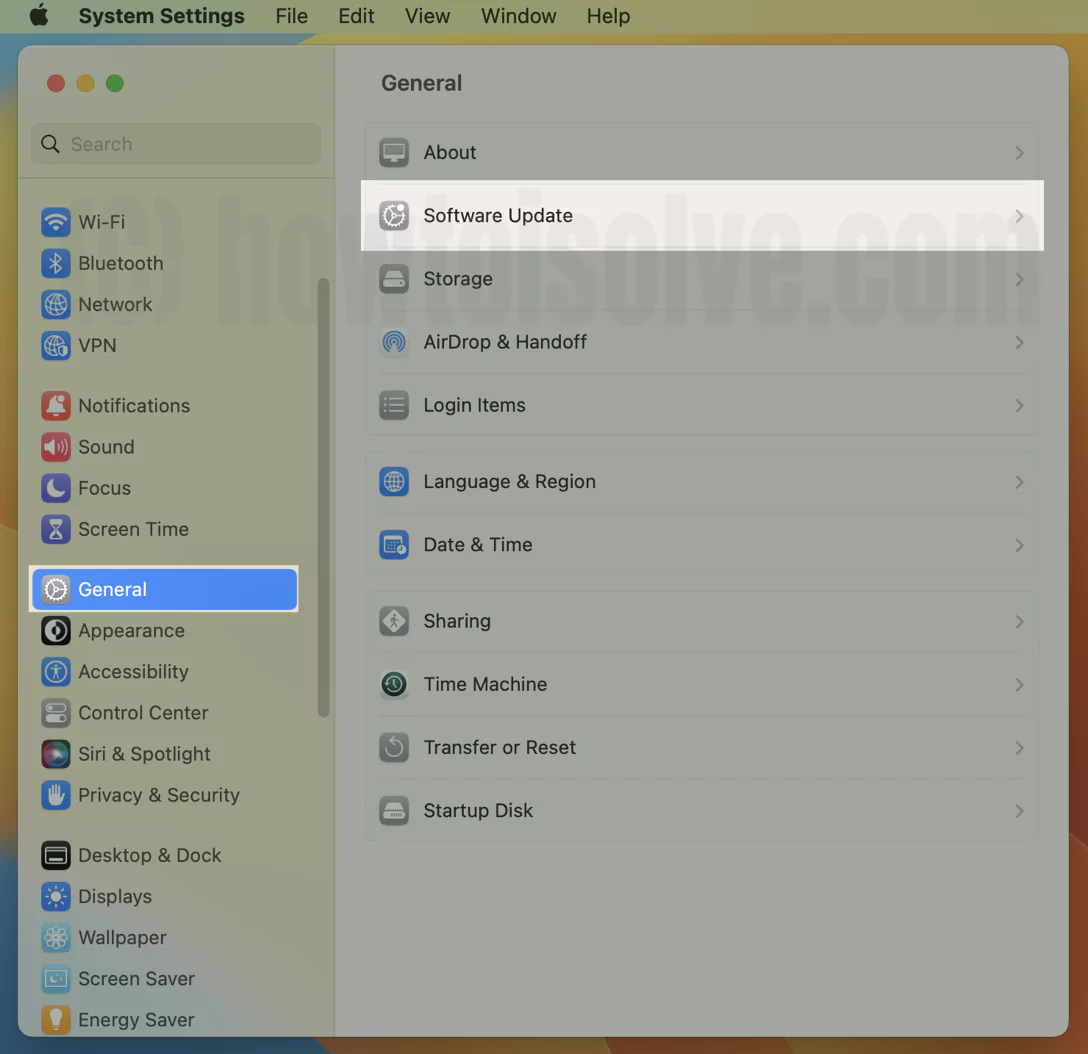The image size is (1088, 1054).
Task: Open the 'Login Items' label
Action: (475, 405)
